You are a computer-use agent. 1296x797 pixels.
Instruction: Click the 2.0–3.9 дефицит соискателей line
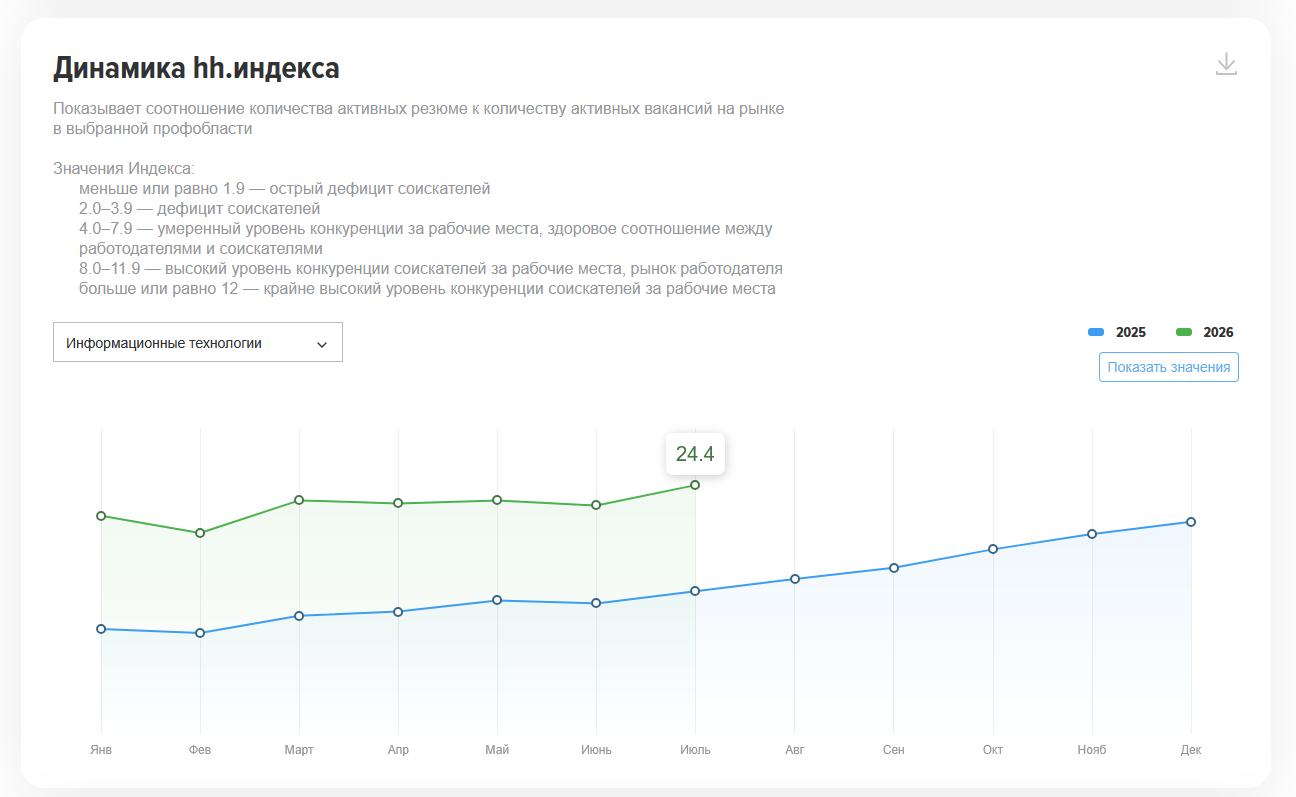(200, 208)
